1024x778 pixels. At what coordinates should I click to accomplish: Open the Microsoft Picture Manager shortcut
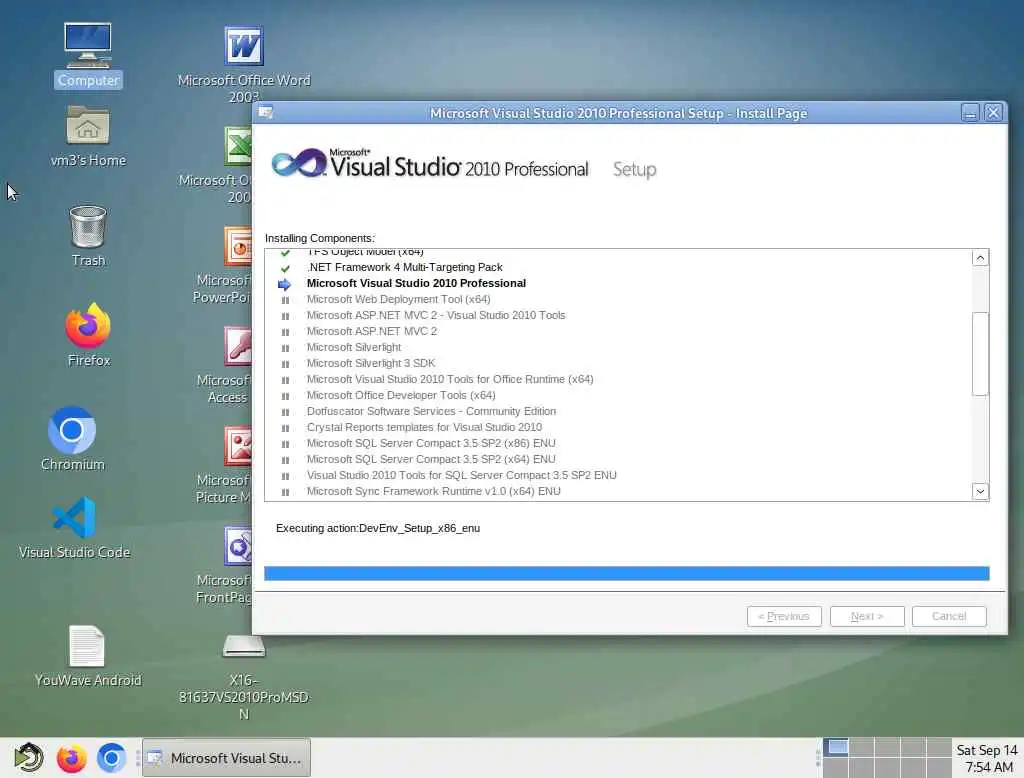238,446
